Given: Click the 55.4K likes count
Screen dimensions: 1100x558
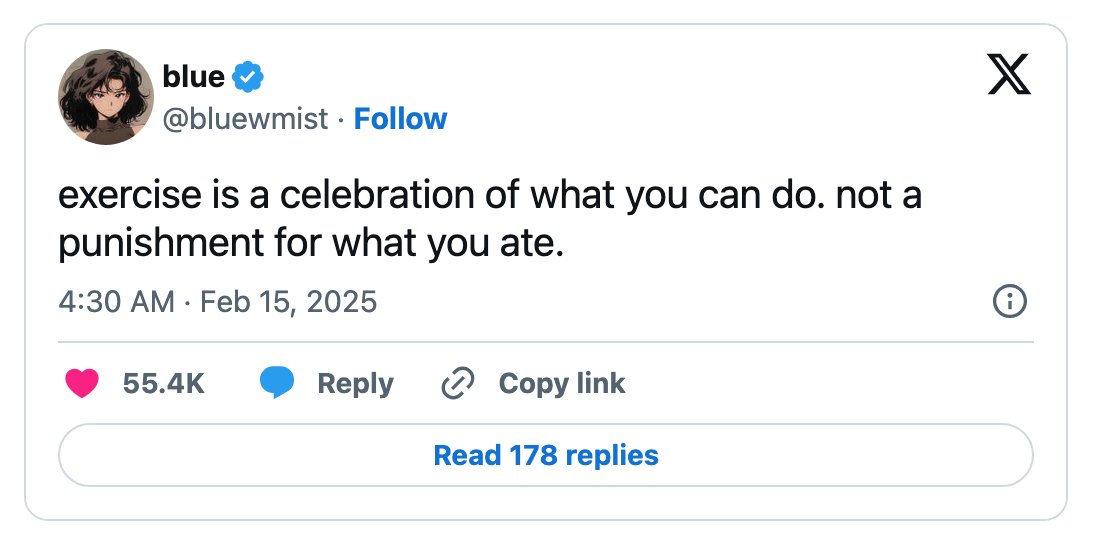Looking at the screenshot, I should pos(163,383).
